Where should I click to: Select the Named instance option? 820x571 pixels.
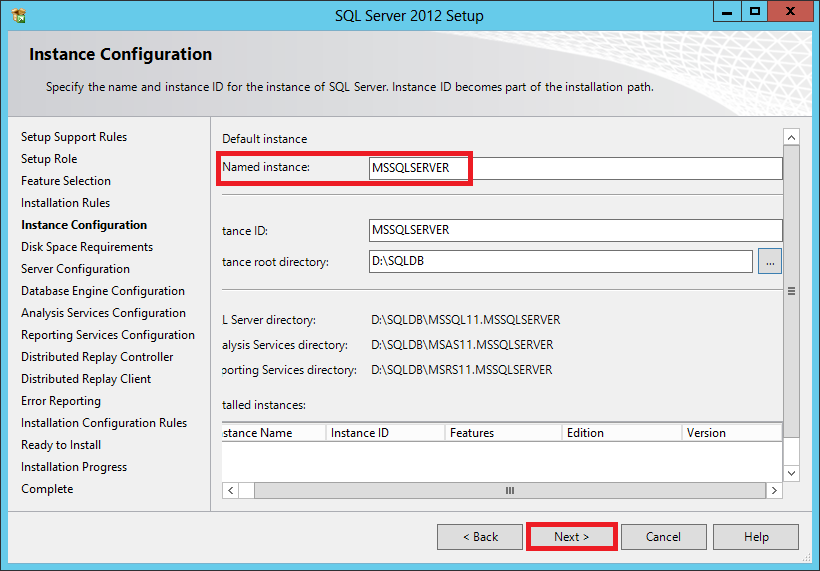click(266, 168)
